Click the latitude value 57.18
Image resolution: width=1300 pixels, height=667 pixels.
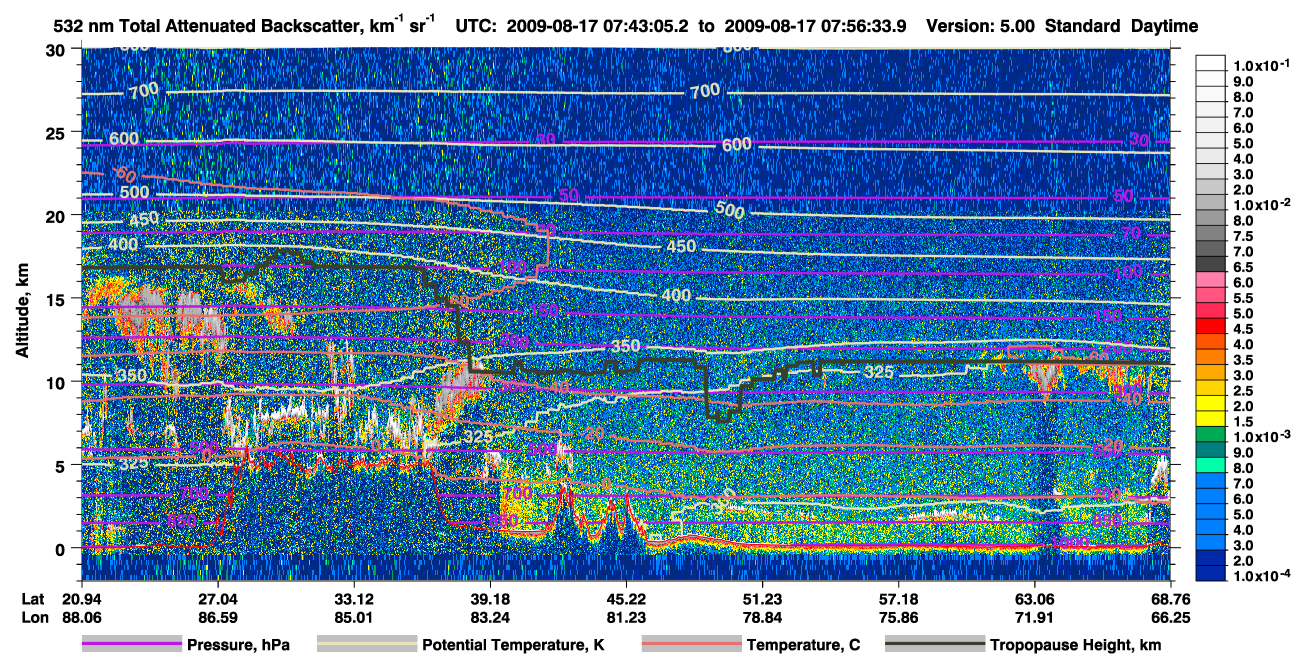pos(898,599)
